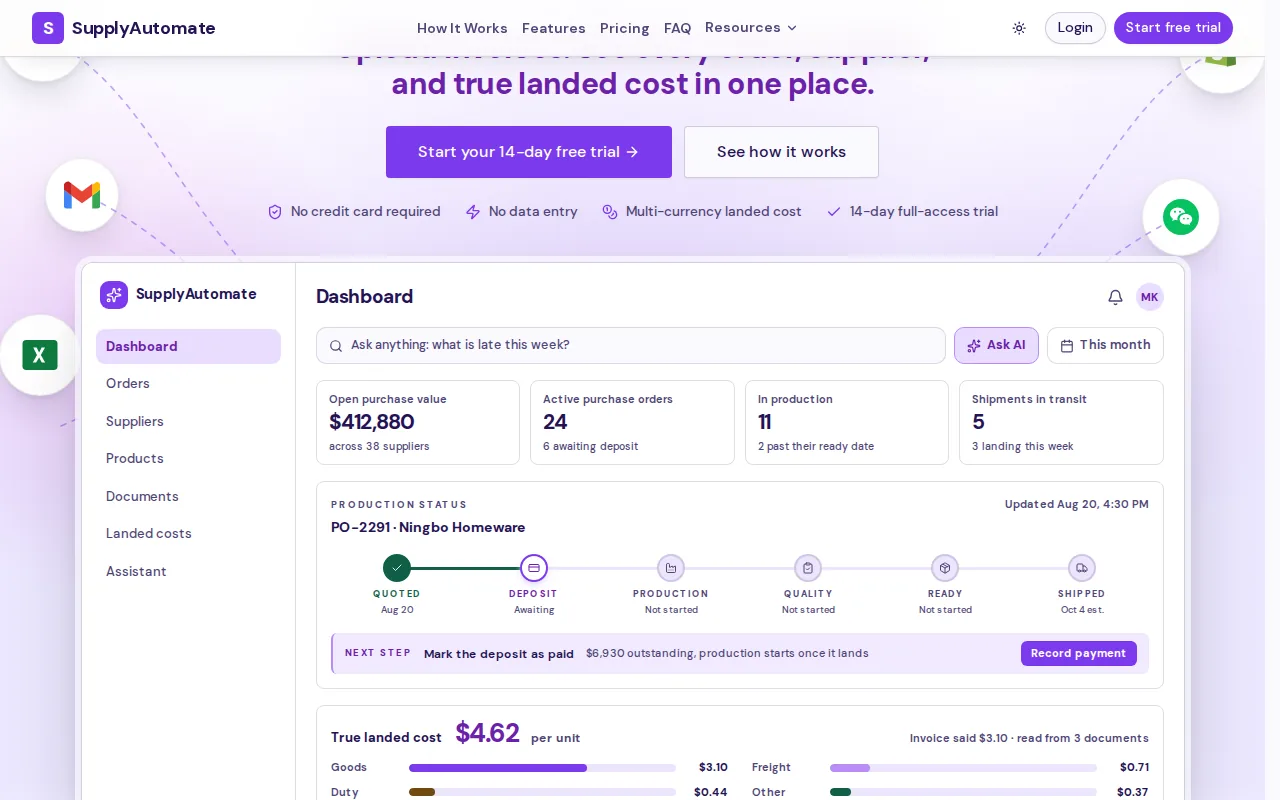This screenshot has height=800, width=1280.
Task: Open How It Works nav link
Action: point(462,28)
